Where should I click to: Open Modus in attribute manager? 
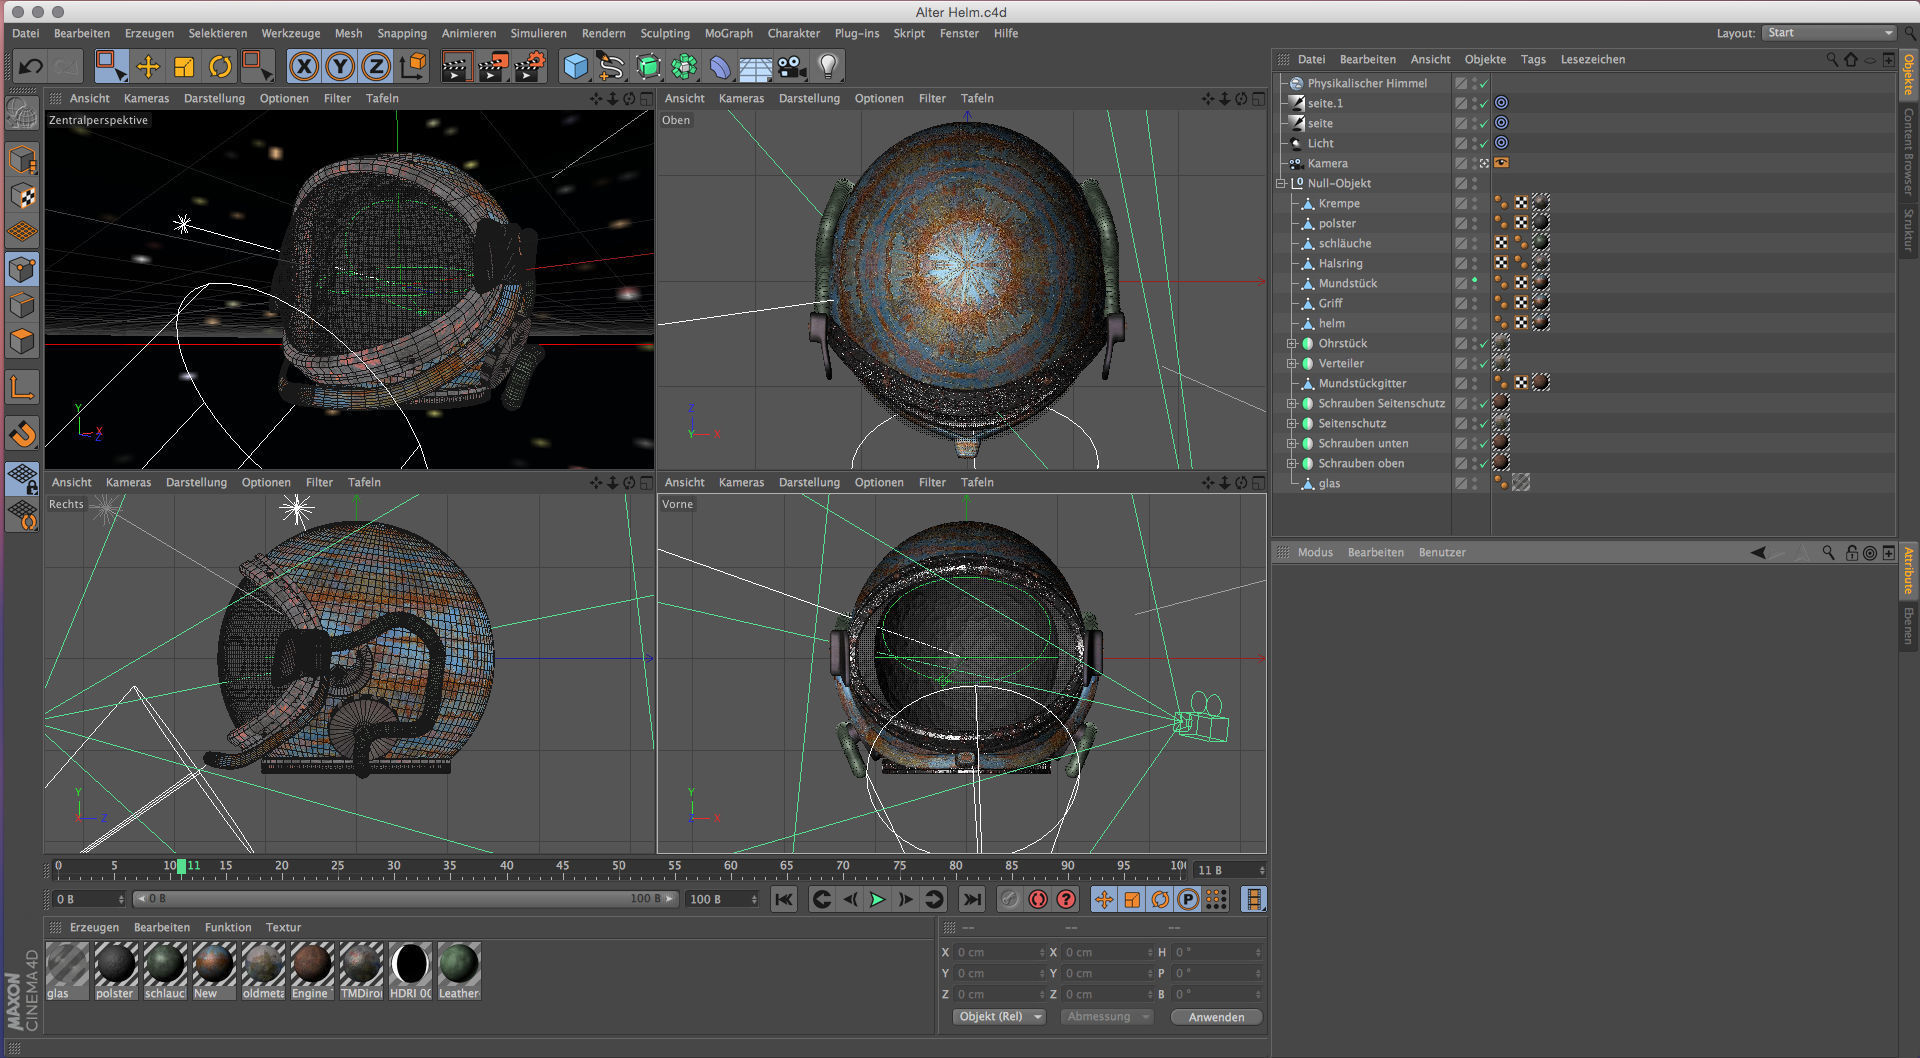[x=1315, y=552]
